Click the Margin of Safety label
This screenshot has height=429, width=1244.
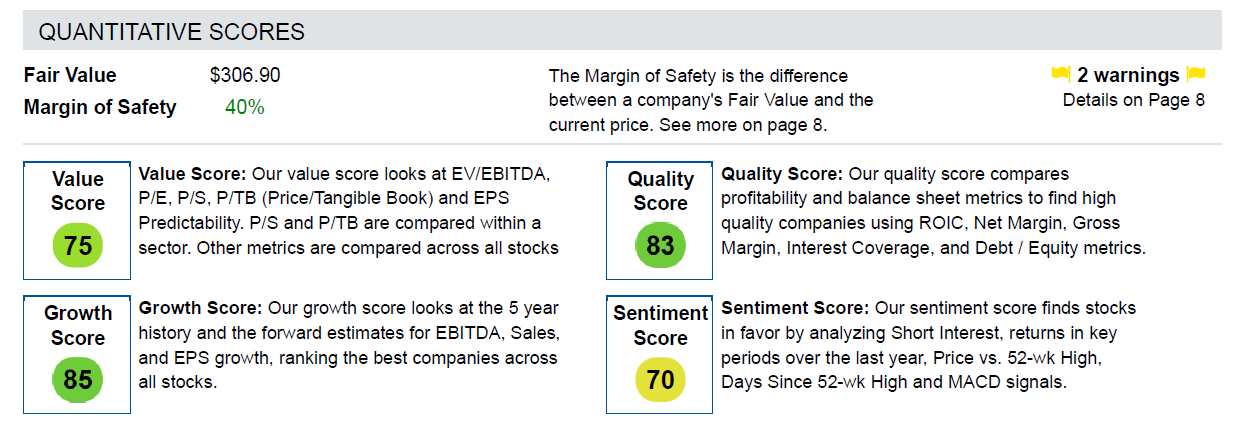tap(100, 107)
